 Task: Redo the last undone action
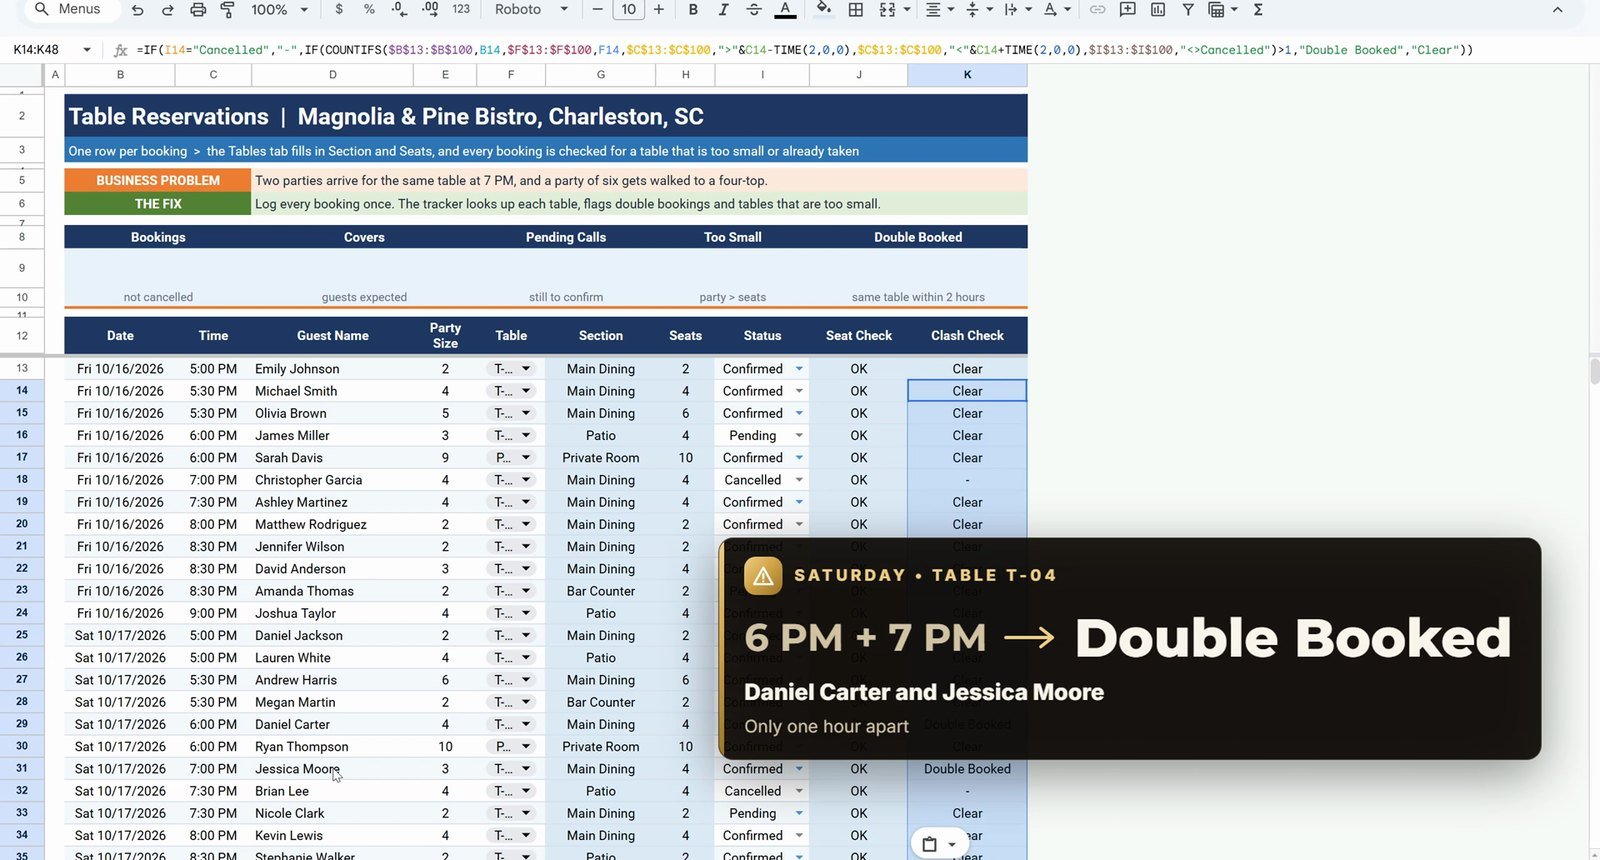(168, 10)
